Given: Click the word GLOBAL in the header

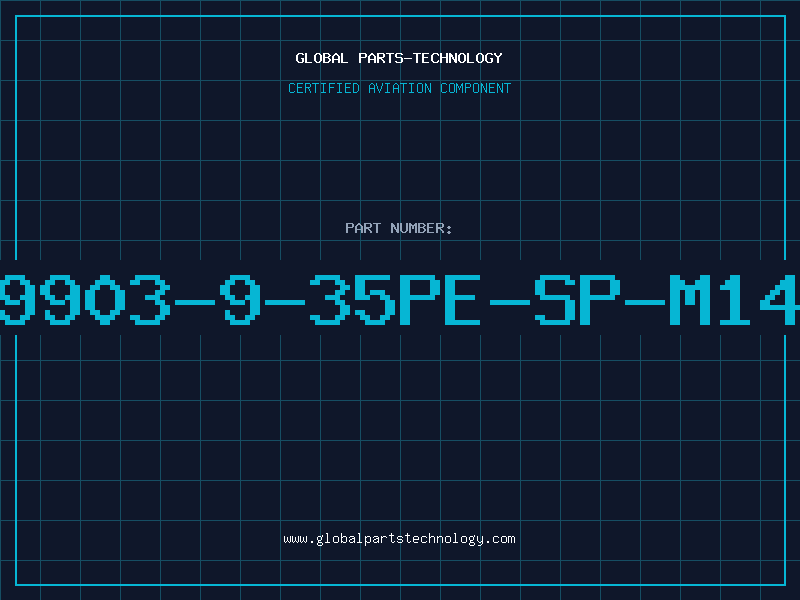Looking at the screenshot, I should (322, 58).
